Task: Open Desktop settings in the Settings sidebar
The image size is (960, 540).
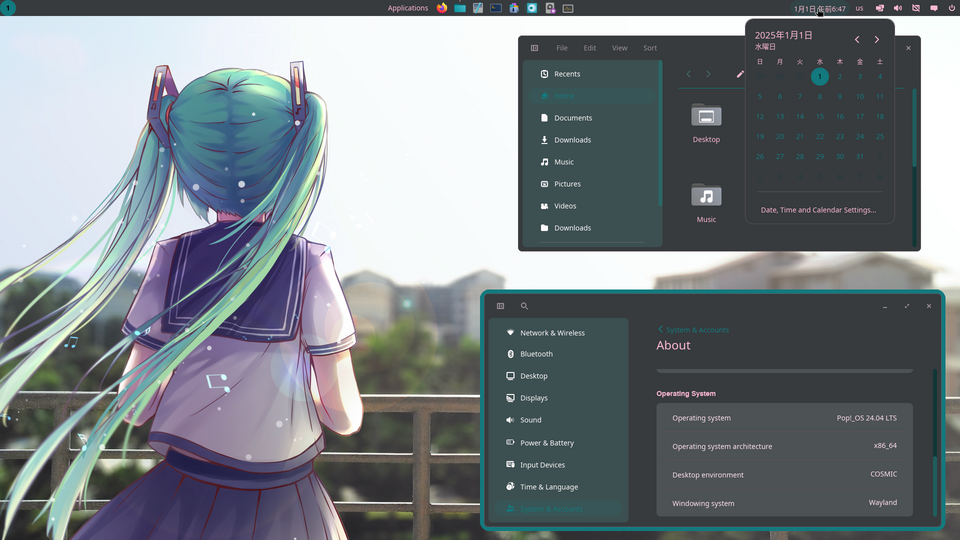Action: (x=558, y=376)
